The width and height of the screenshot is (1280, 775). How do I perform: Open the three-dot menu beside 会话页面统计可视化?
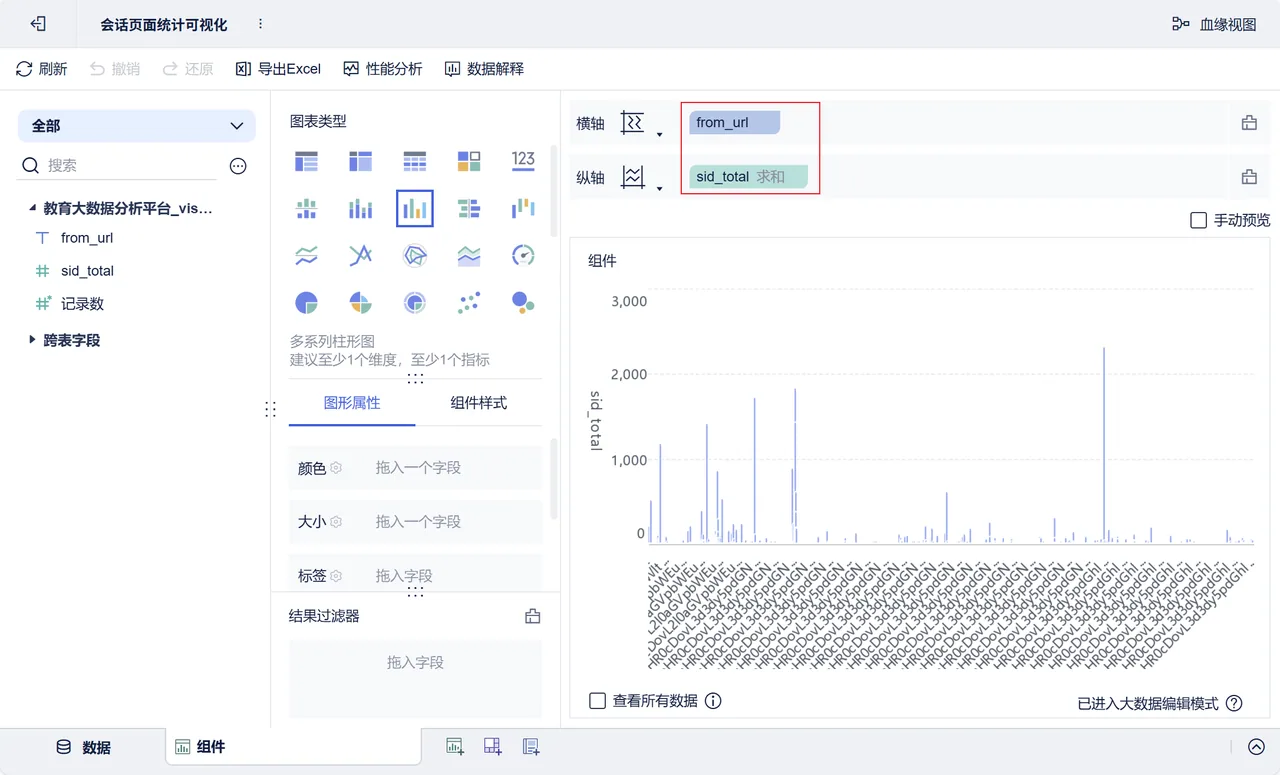(x=261, y=24)
